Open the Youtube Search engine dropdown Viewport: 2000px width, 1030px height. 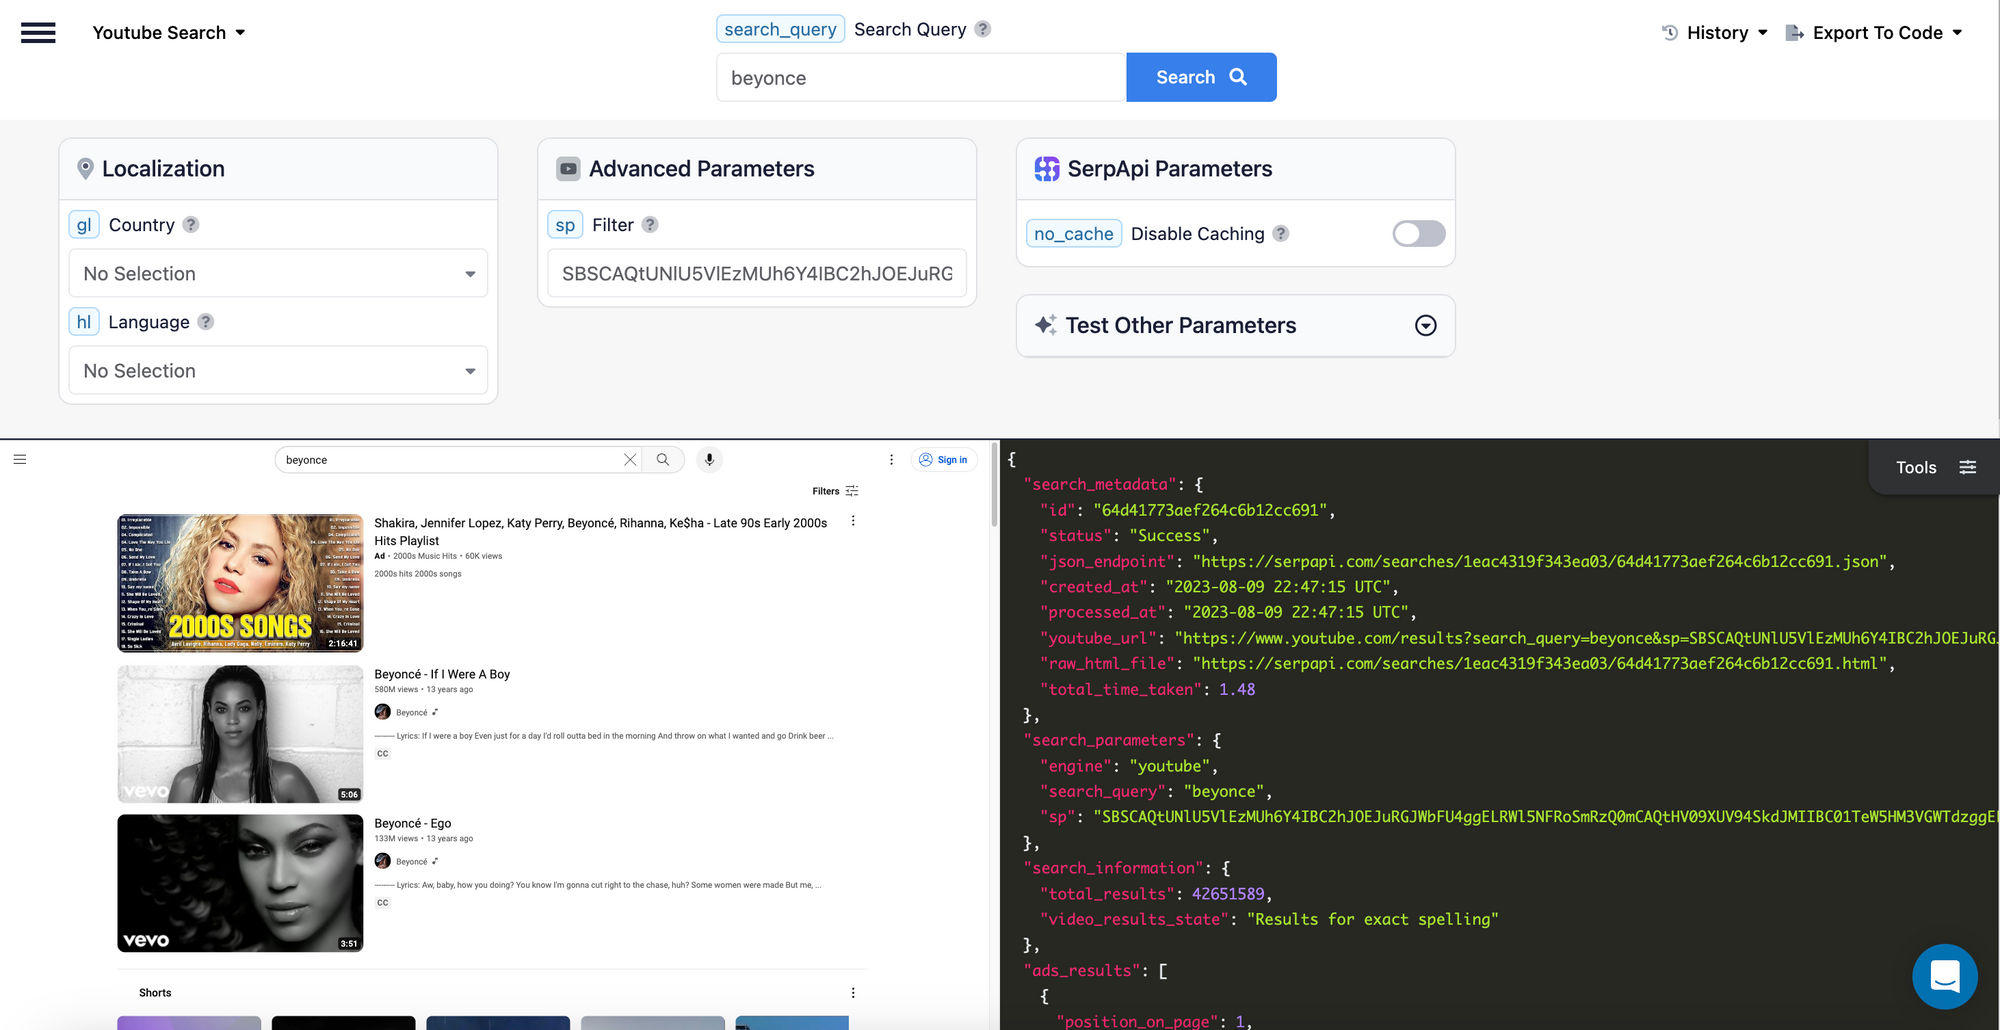coord(169,33)
